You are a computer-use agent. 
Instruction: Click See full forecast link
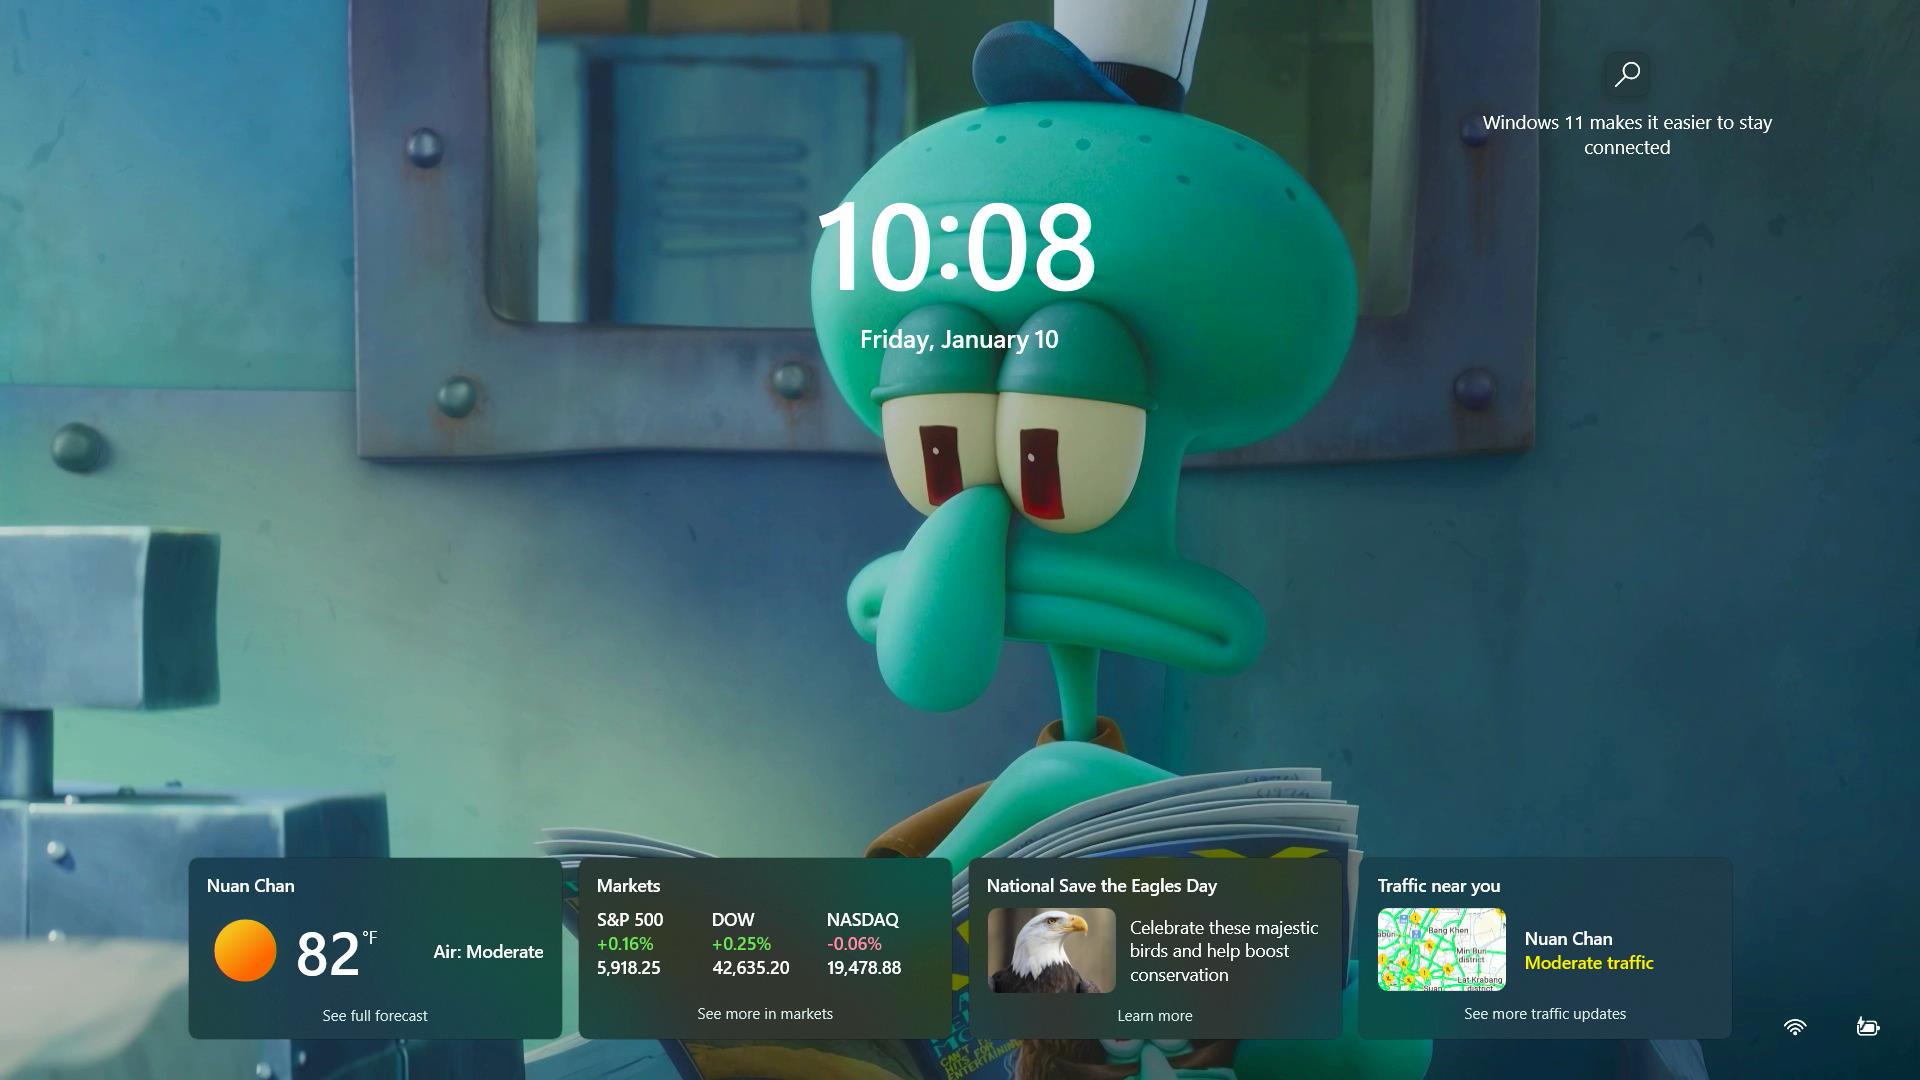point(375,1015)
